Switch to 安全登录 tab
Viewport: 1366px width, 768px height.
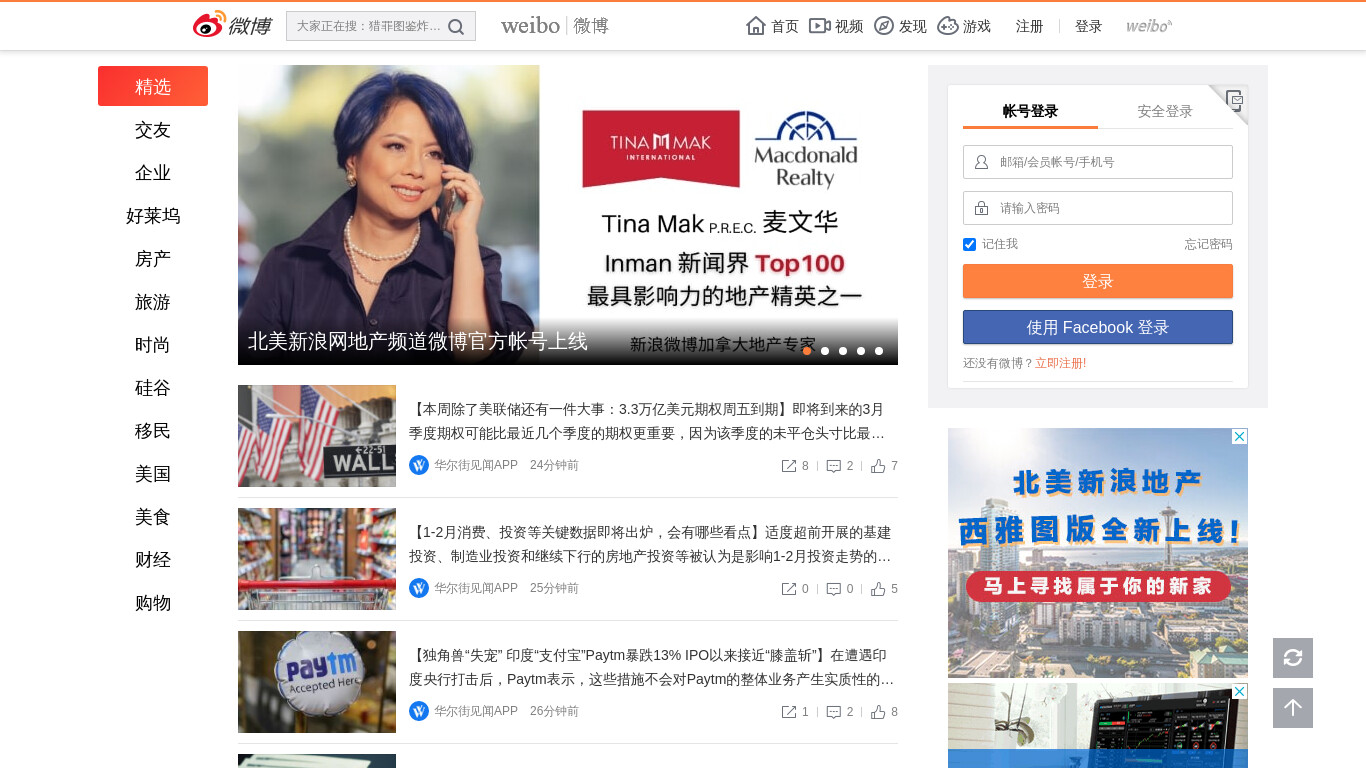(1165, 111)
